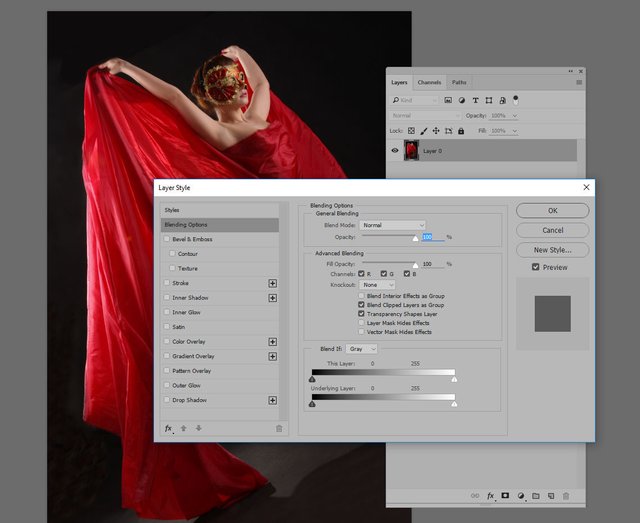Screen dimensions: 640x523
Task: Switch to the Channels tab
Action: (x=429, y=82)
